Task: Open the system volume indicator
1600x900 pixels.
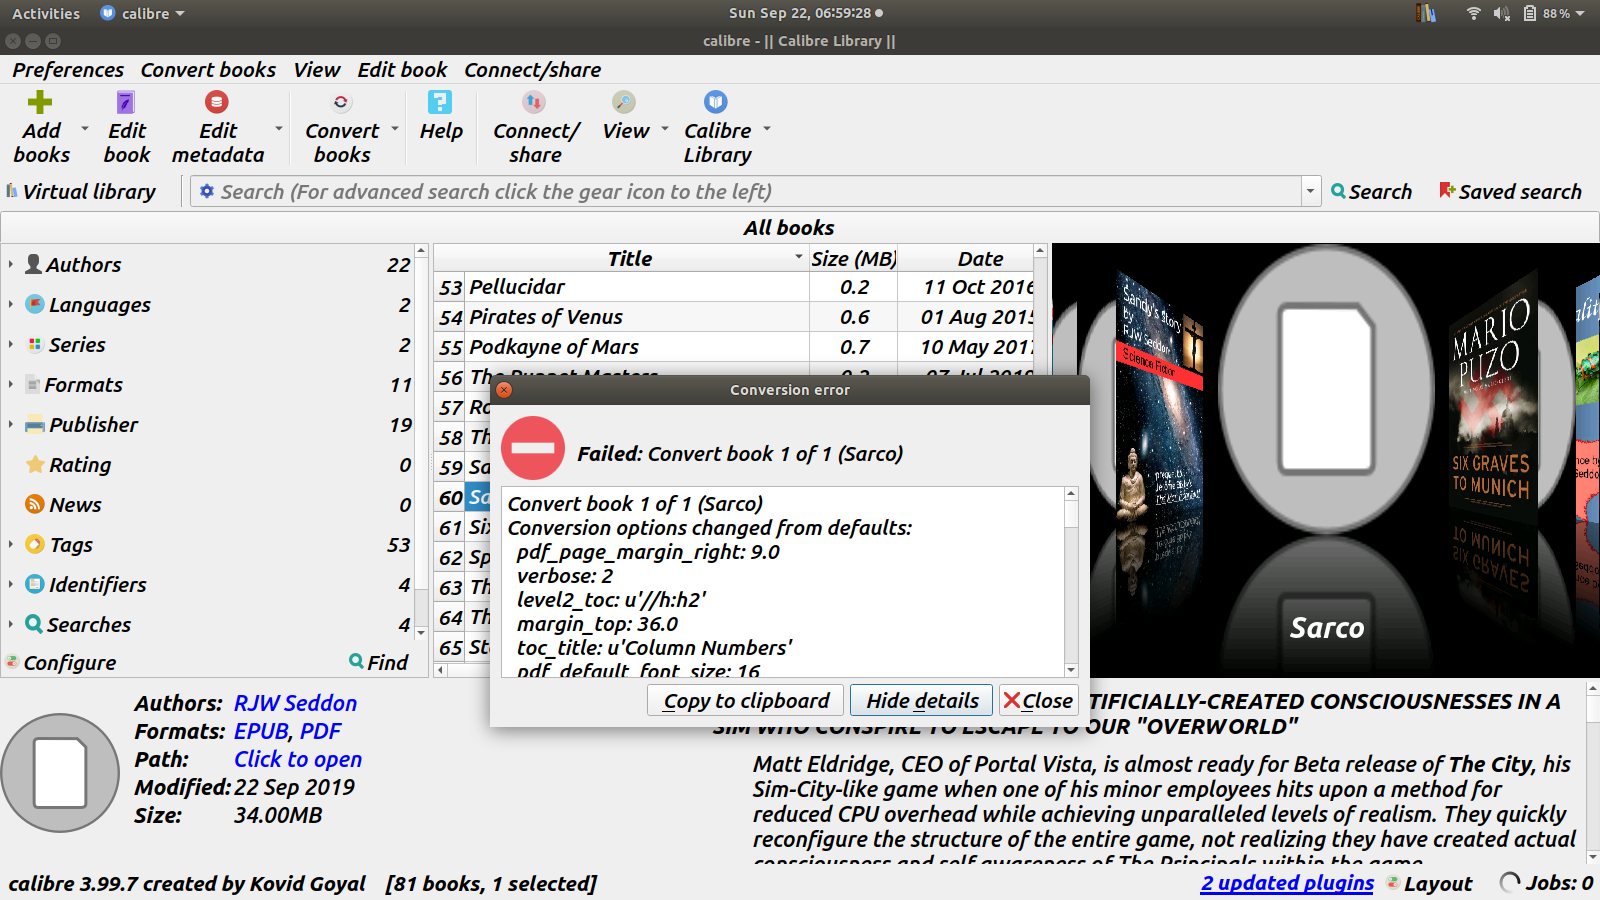Action: click(x=1501, y=14)
